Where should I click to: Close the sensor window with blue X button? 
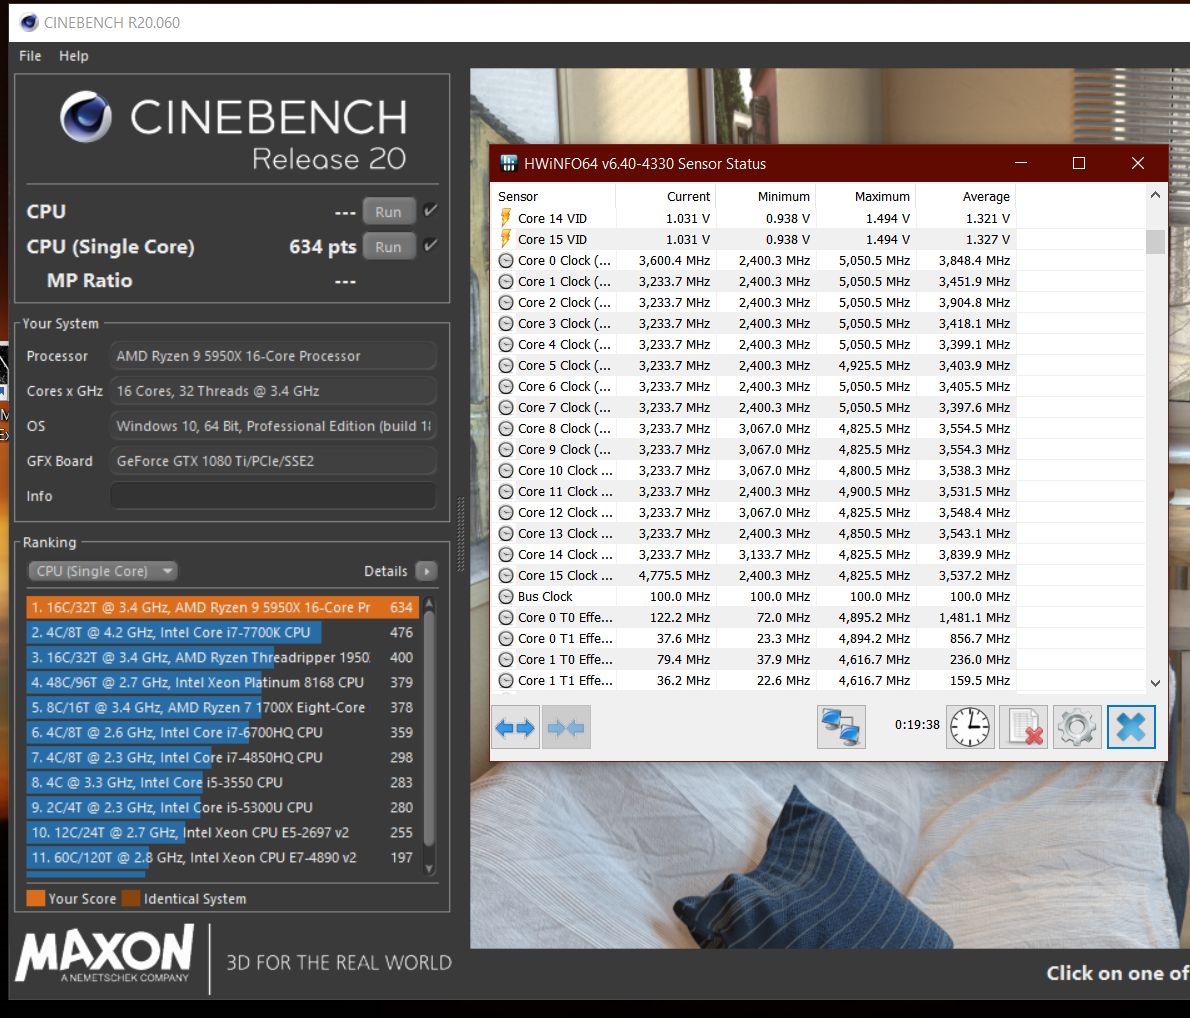[1131, 727]
